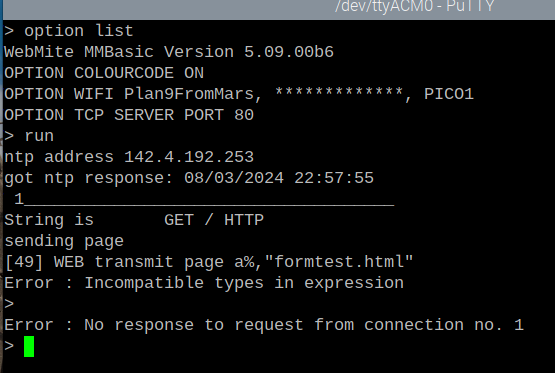Click the 22:57:55 time stamp
This screenshot has height=373, width=555.
[334, 178]
